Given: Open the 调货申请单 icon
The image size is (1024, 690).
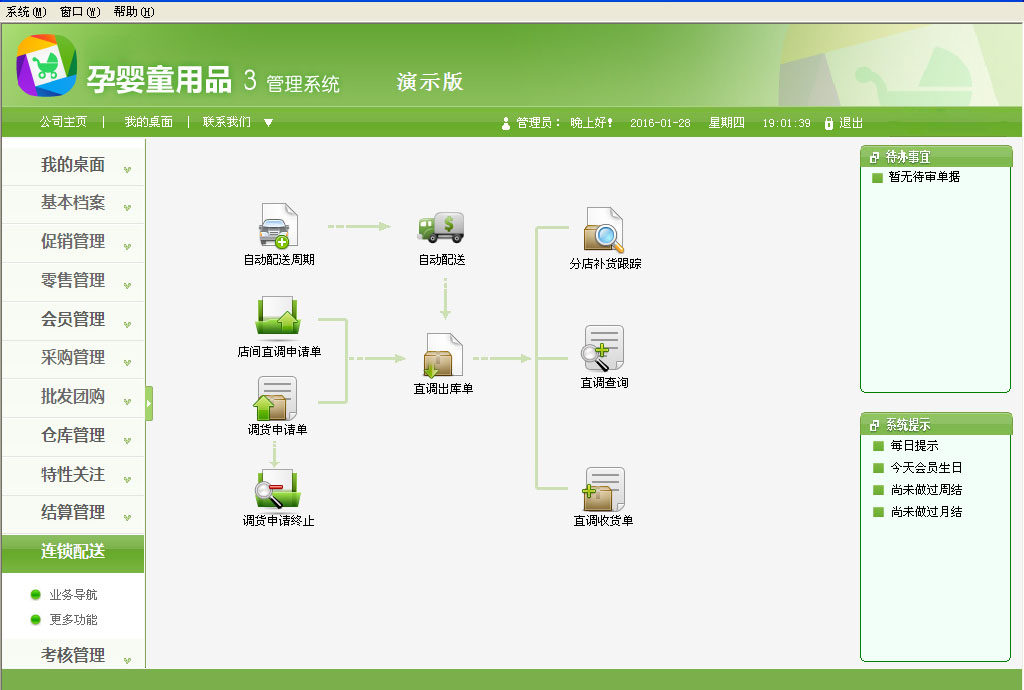Looking at the screenshot, I should click(x=276, y=398).
